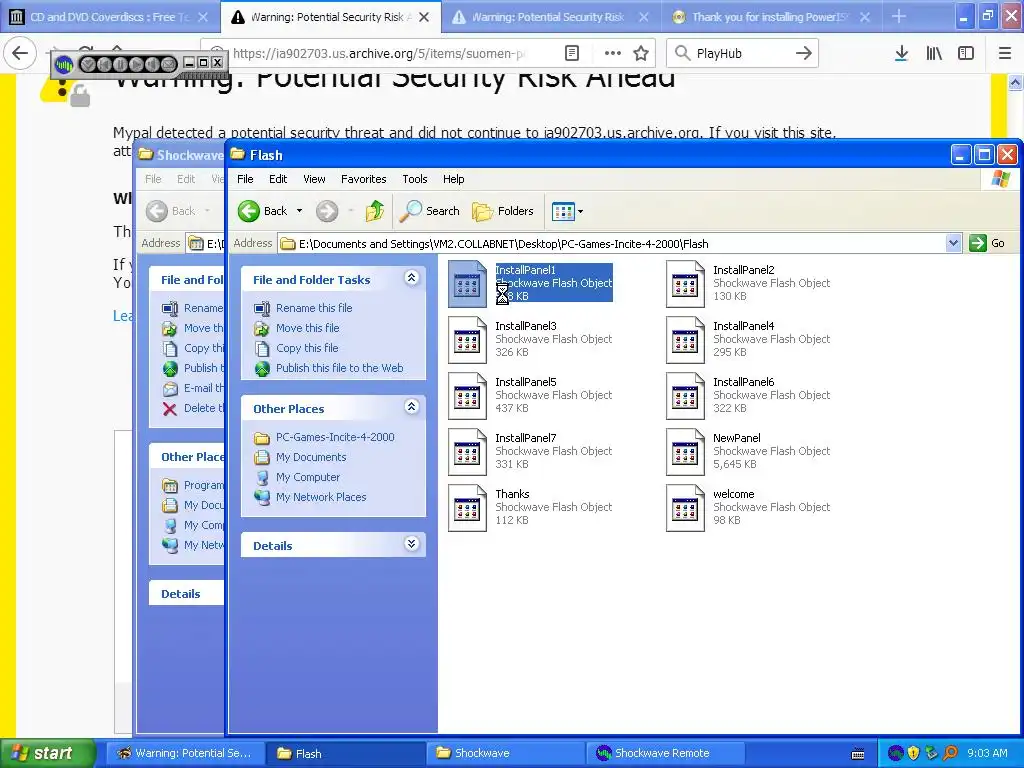Screen dimensions: 1024x768
Task: Open the Favorites menu in Flash window
Action: click(364, 179)
